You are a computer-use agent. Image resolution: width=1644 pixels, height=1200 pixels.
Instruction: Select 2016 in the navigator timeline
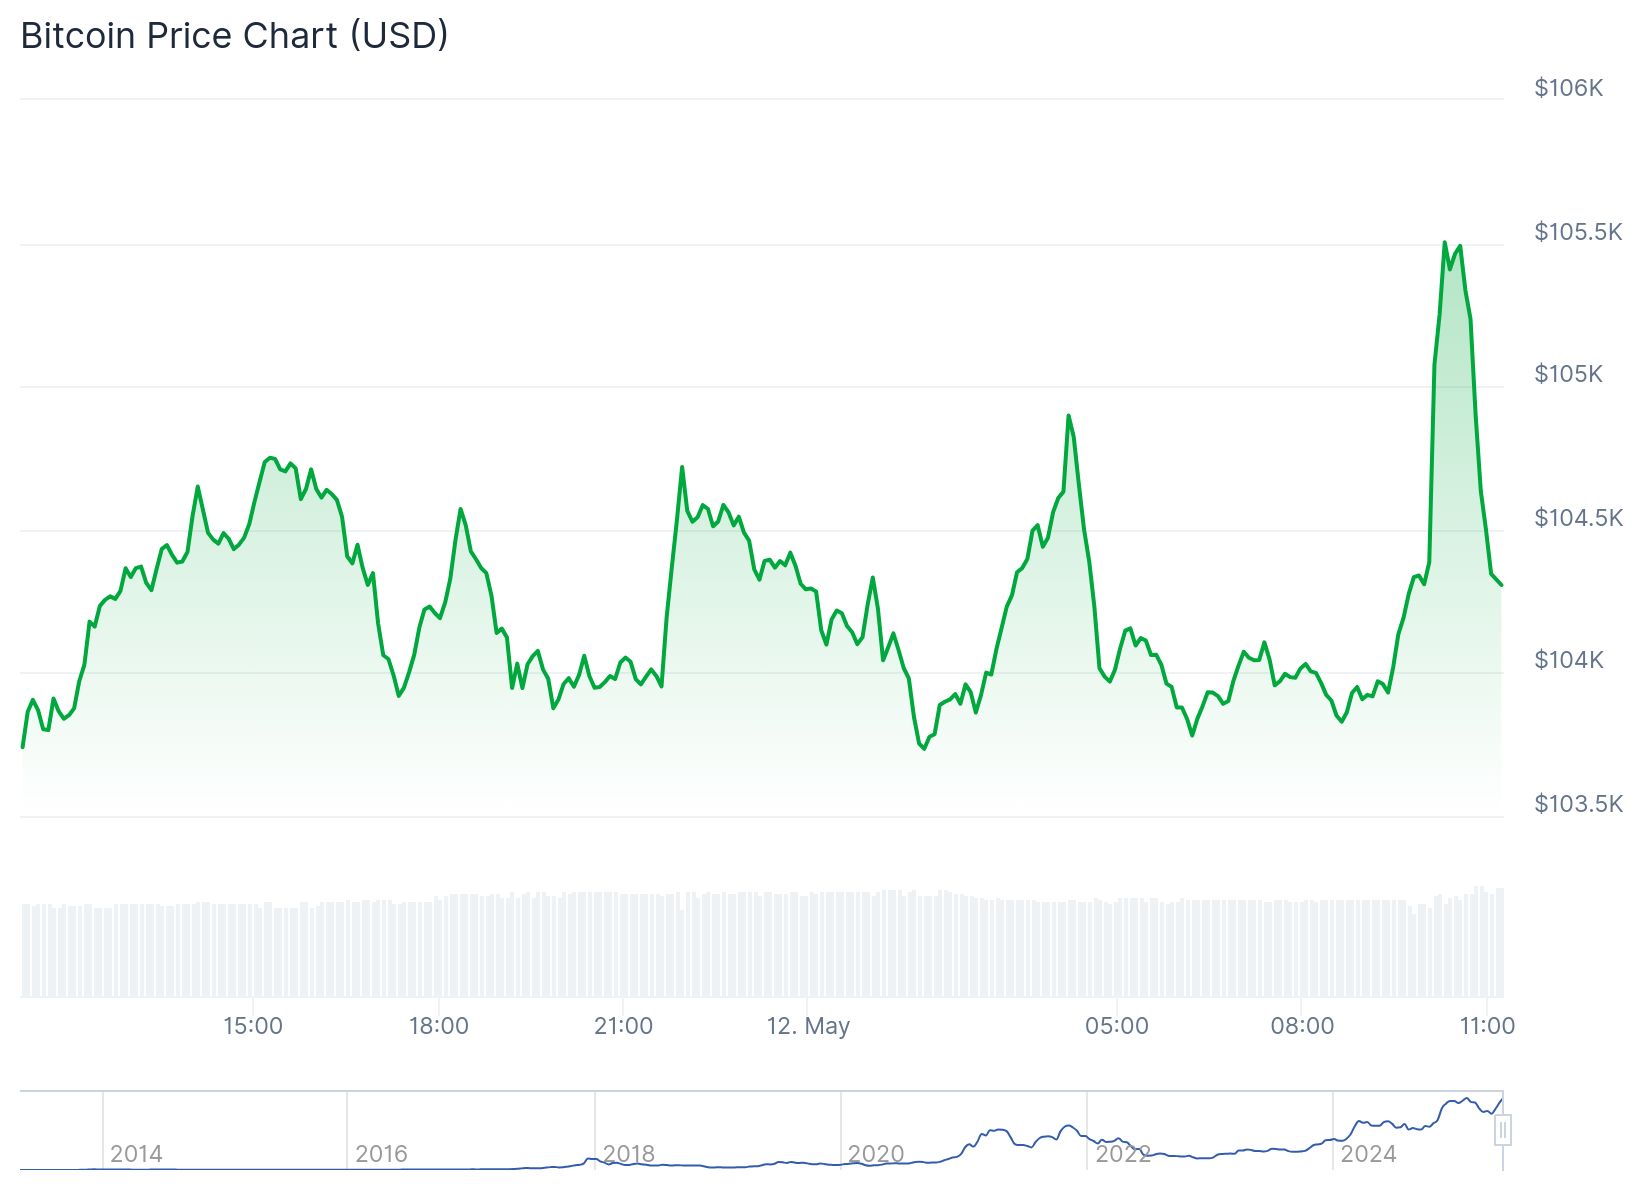point(381,1154)
